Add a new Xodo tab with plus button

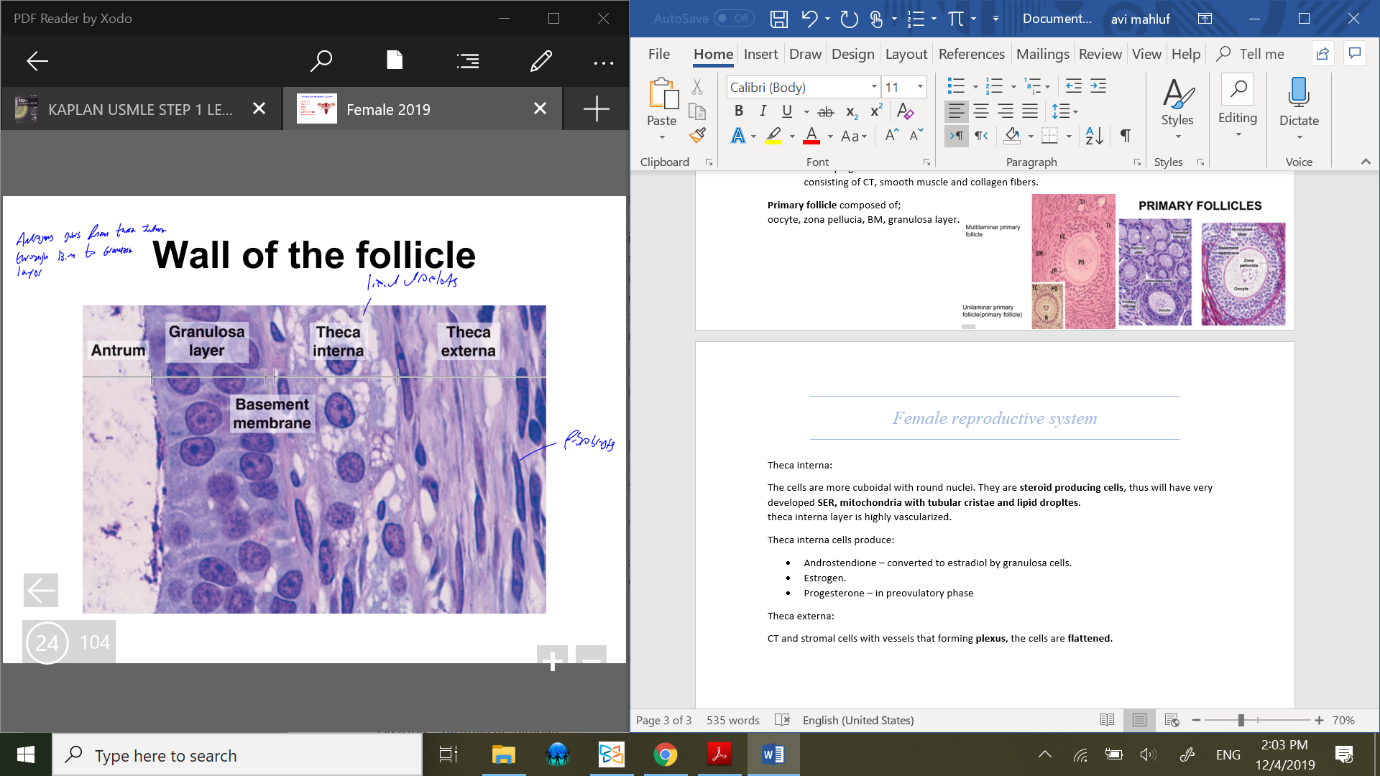pos(596,109)
